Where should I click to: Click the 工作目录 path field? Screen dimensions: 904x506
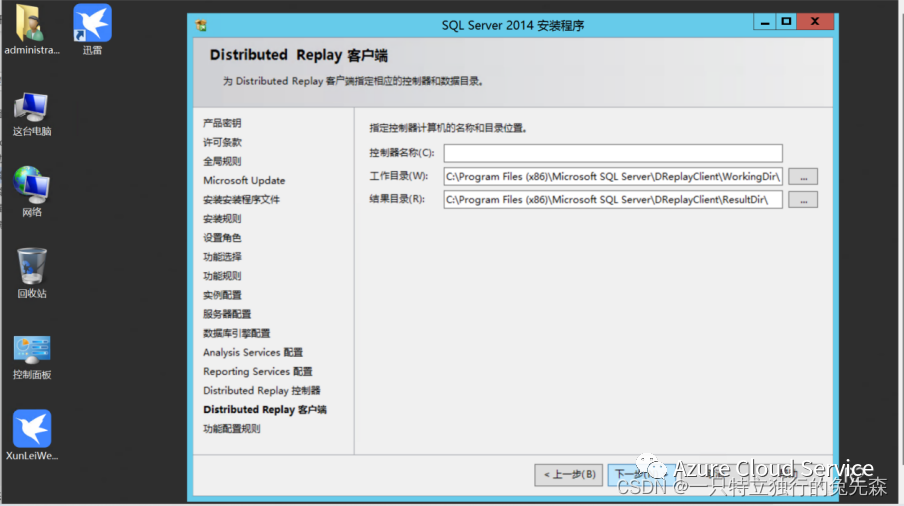613,176
